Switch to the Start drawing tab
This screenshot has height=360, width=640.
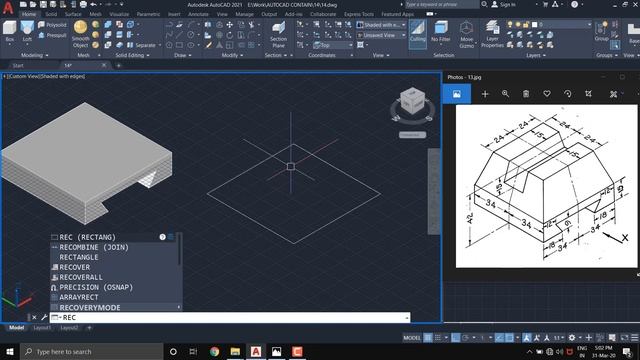18,65
